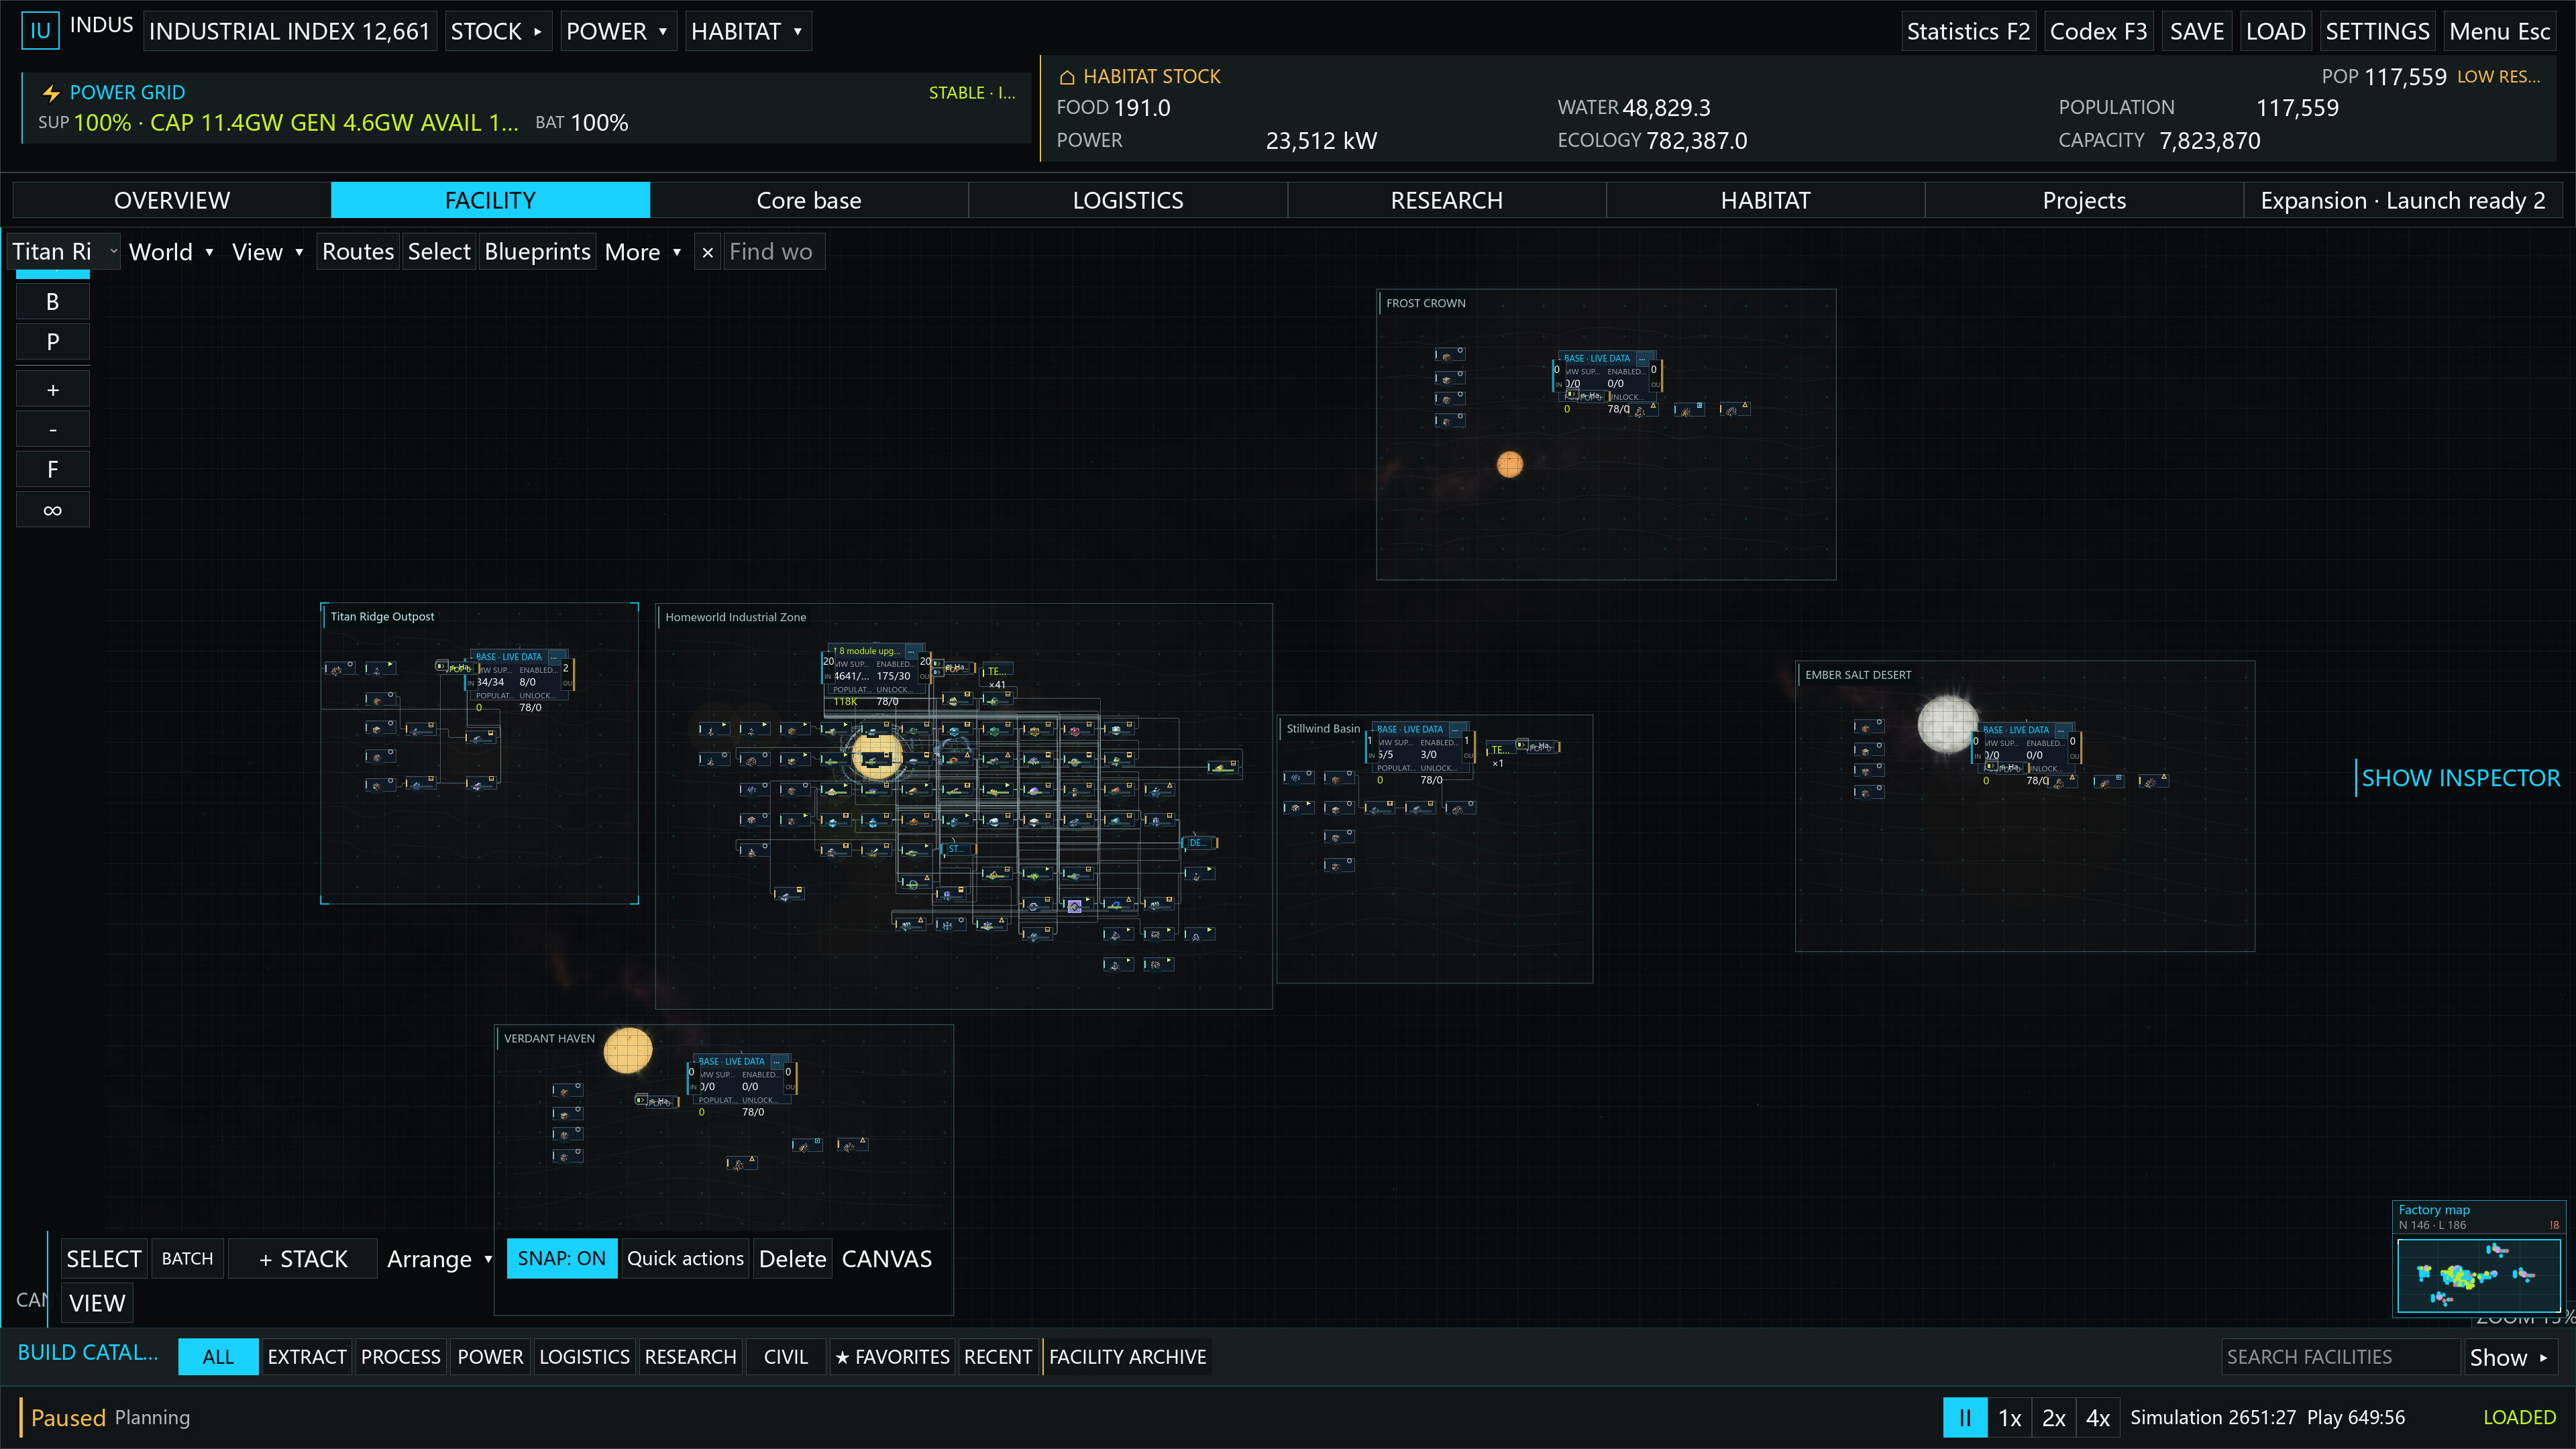Expand the Arrange dropdown

(439, 1259)
